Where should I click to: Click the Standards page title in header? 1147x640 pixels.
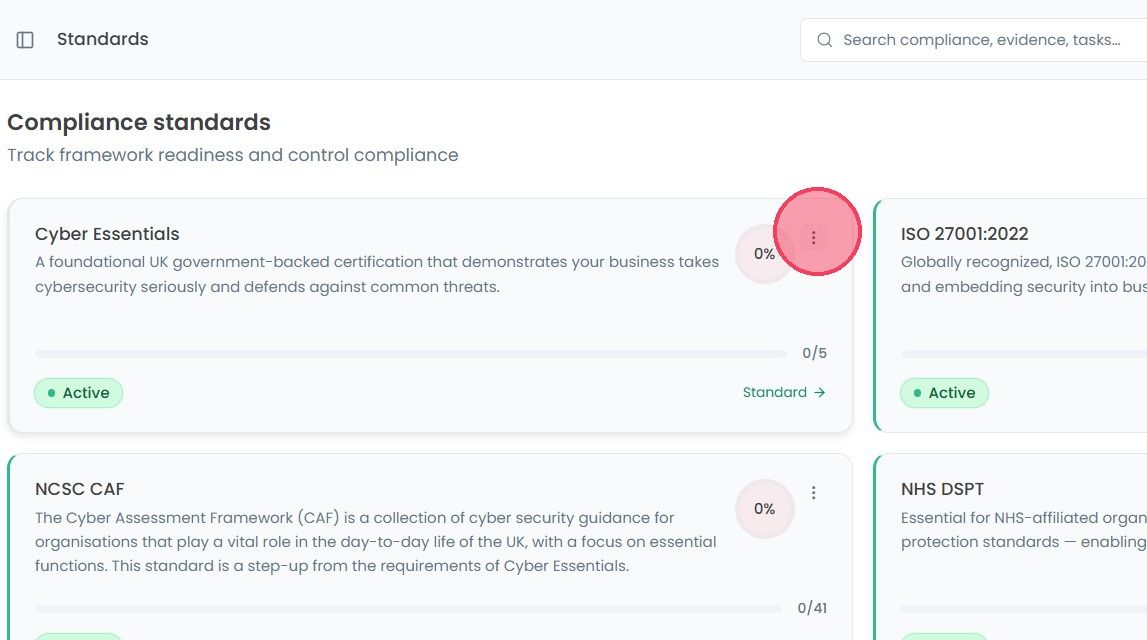pyautogui.click(x=103, y=39)
